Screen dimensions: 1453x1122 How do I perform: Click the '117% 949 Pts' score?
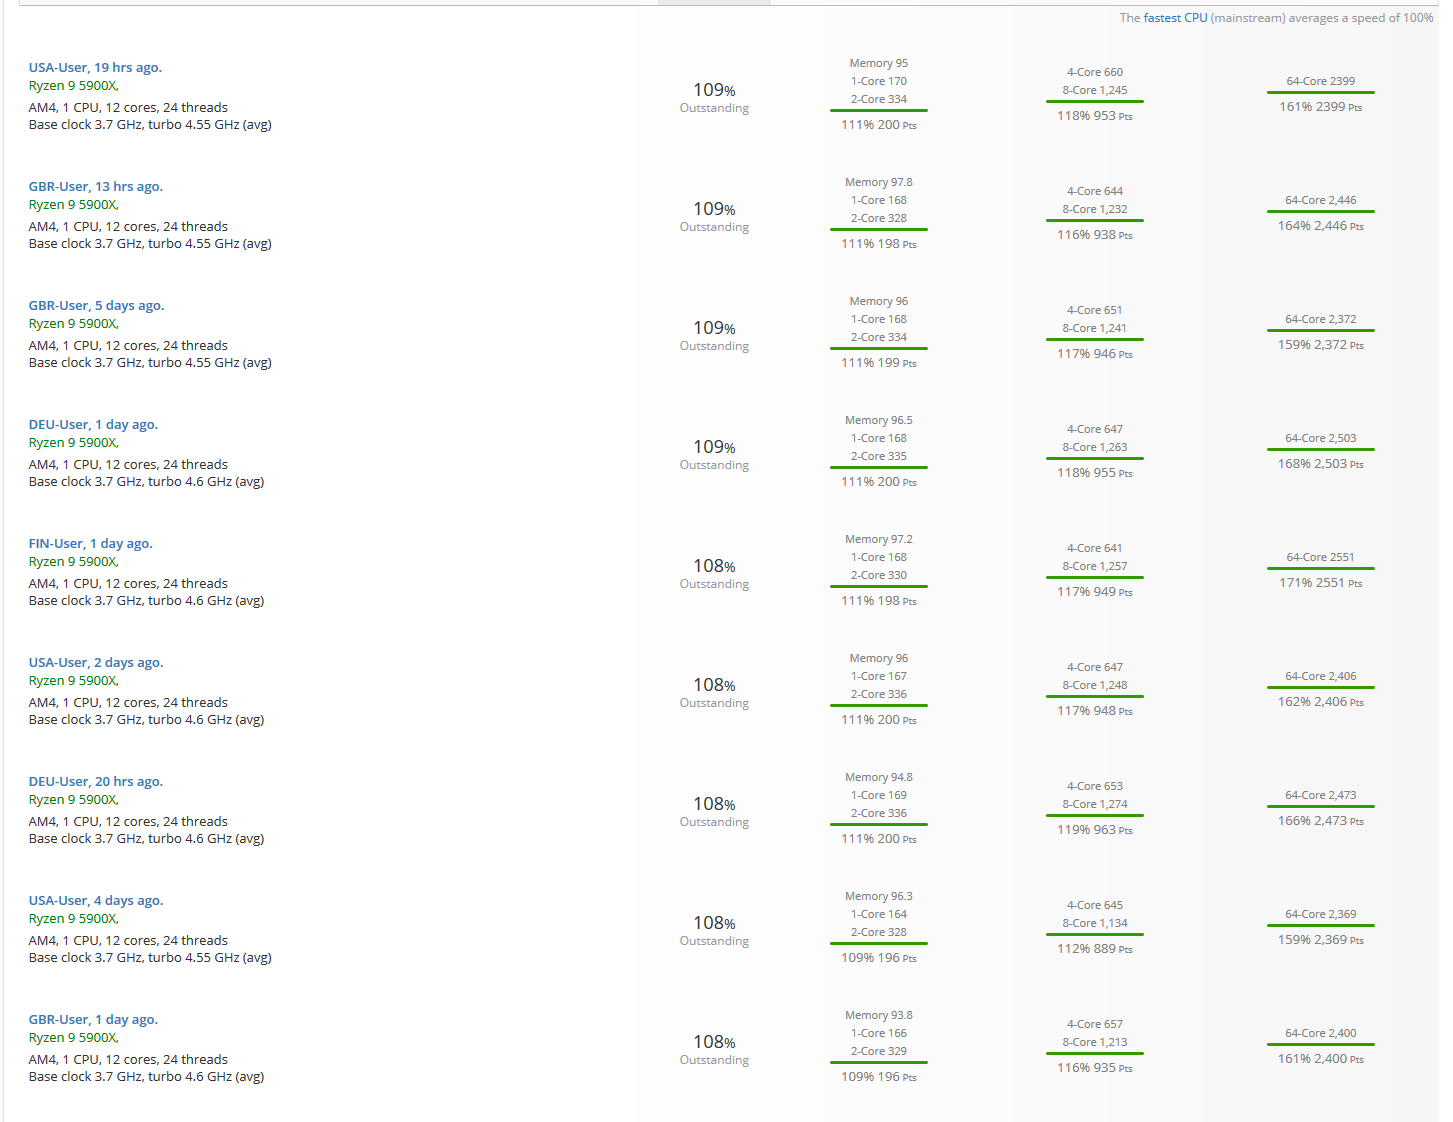click(1095, 592)
